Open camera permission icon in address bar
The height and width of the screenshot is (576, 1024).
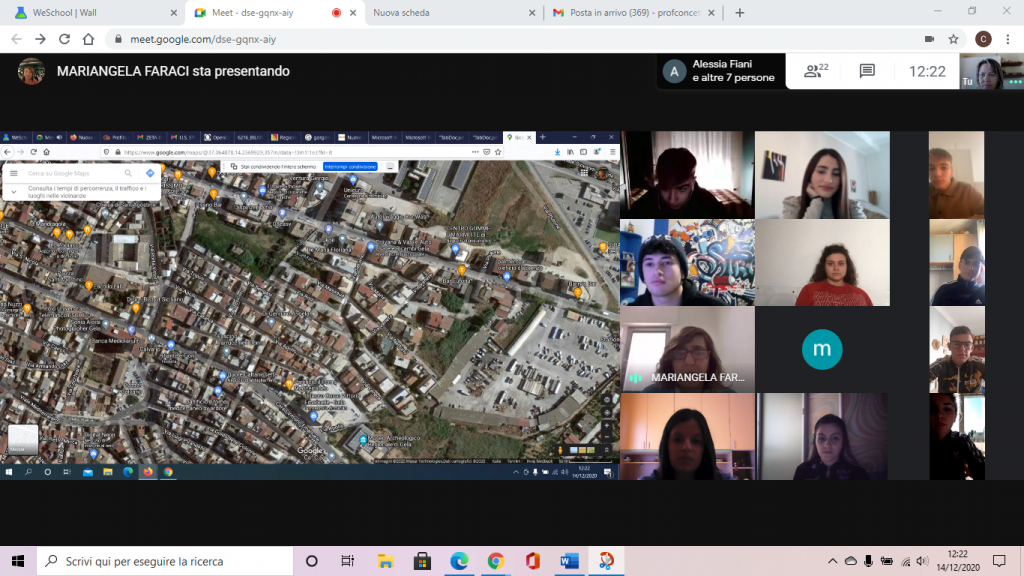click(x=929, y=39)
